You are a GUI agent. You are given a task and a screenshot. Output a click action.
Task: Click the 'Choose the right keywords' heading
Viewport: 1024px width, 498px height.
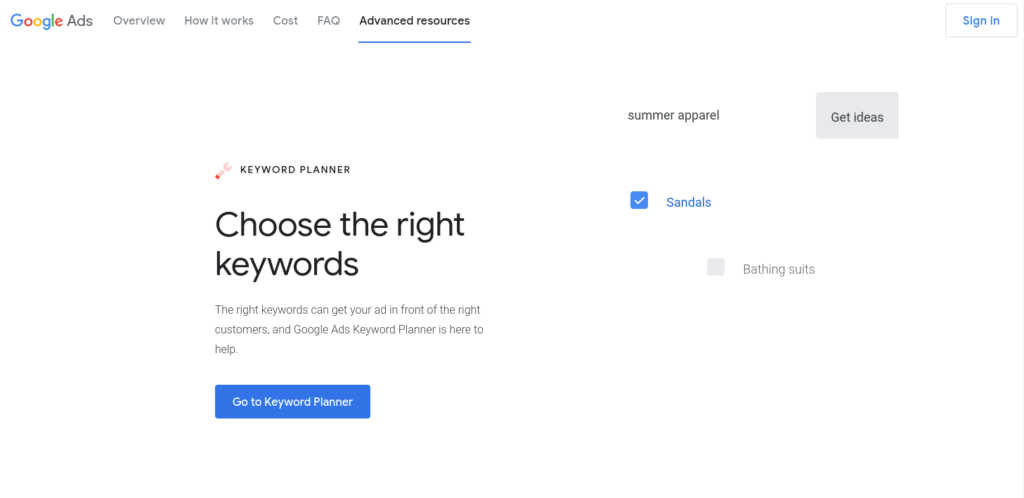coord(340,243)
